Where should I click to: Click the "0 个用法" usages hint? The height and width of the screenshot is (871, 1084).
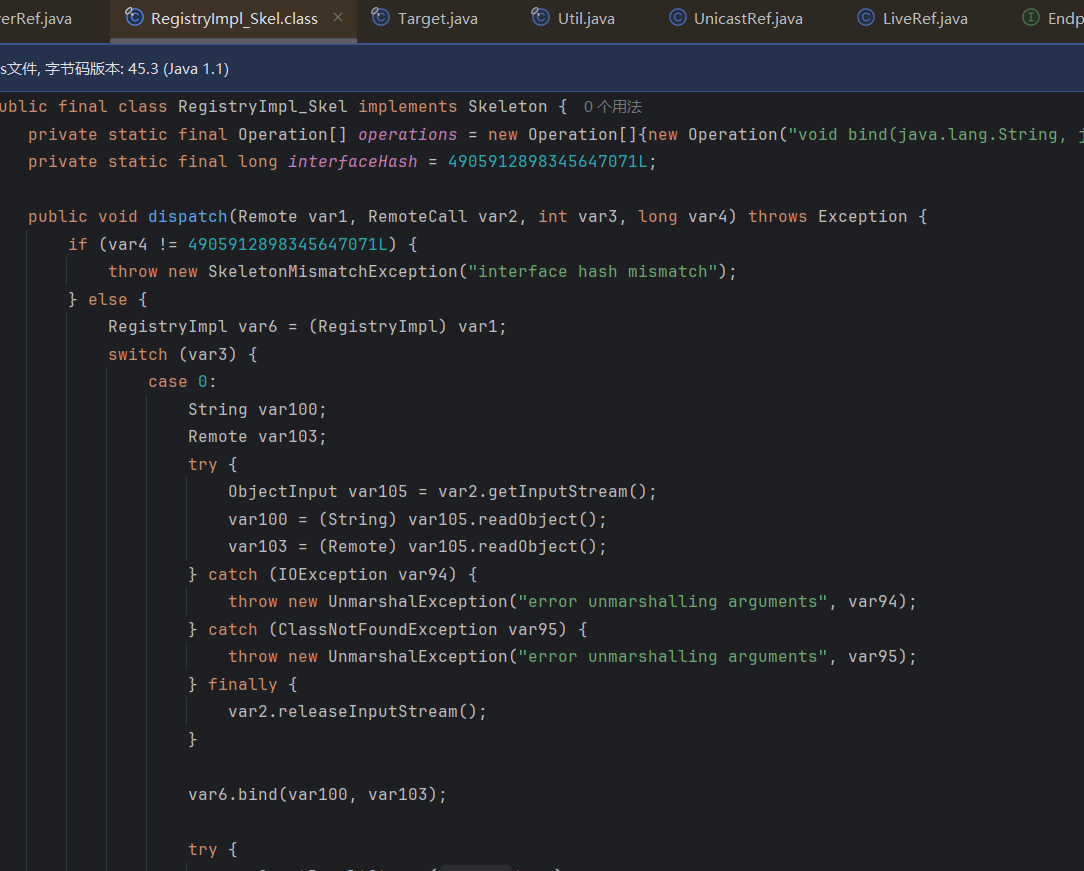point(612,107)
